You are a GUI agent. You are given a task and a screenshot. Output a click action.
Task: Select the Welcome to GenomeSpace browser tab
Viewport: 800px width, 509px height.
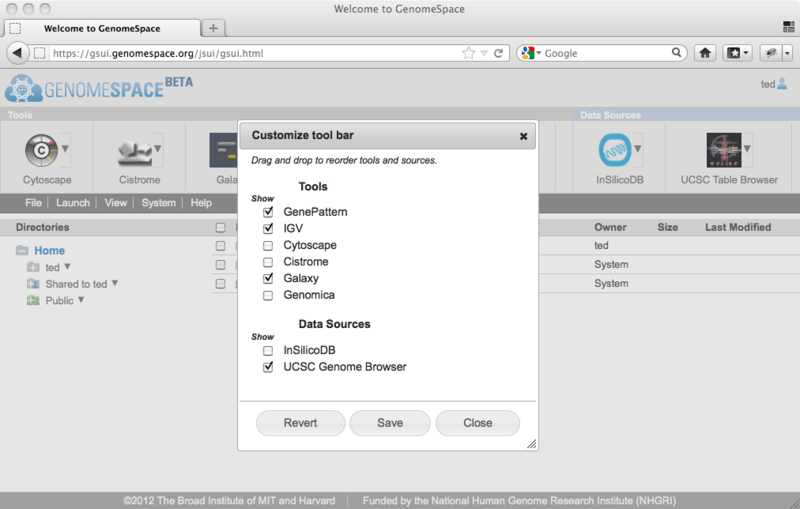[102, 28]
